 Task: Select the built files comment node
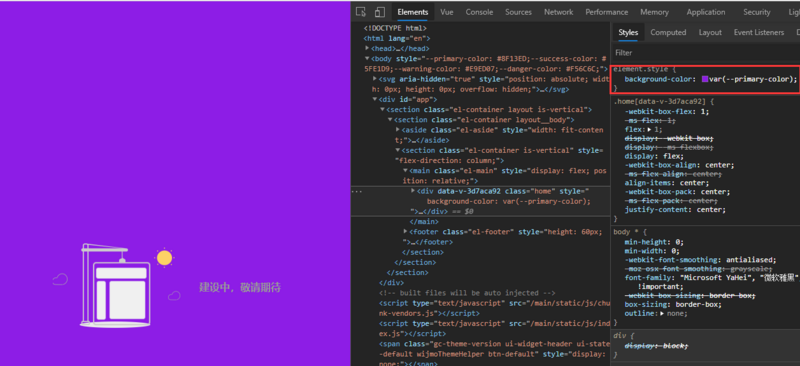(466, 293)
